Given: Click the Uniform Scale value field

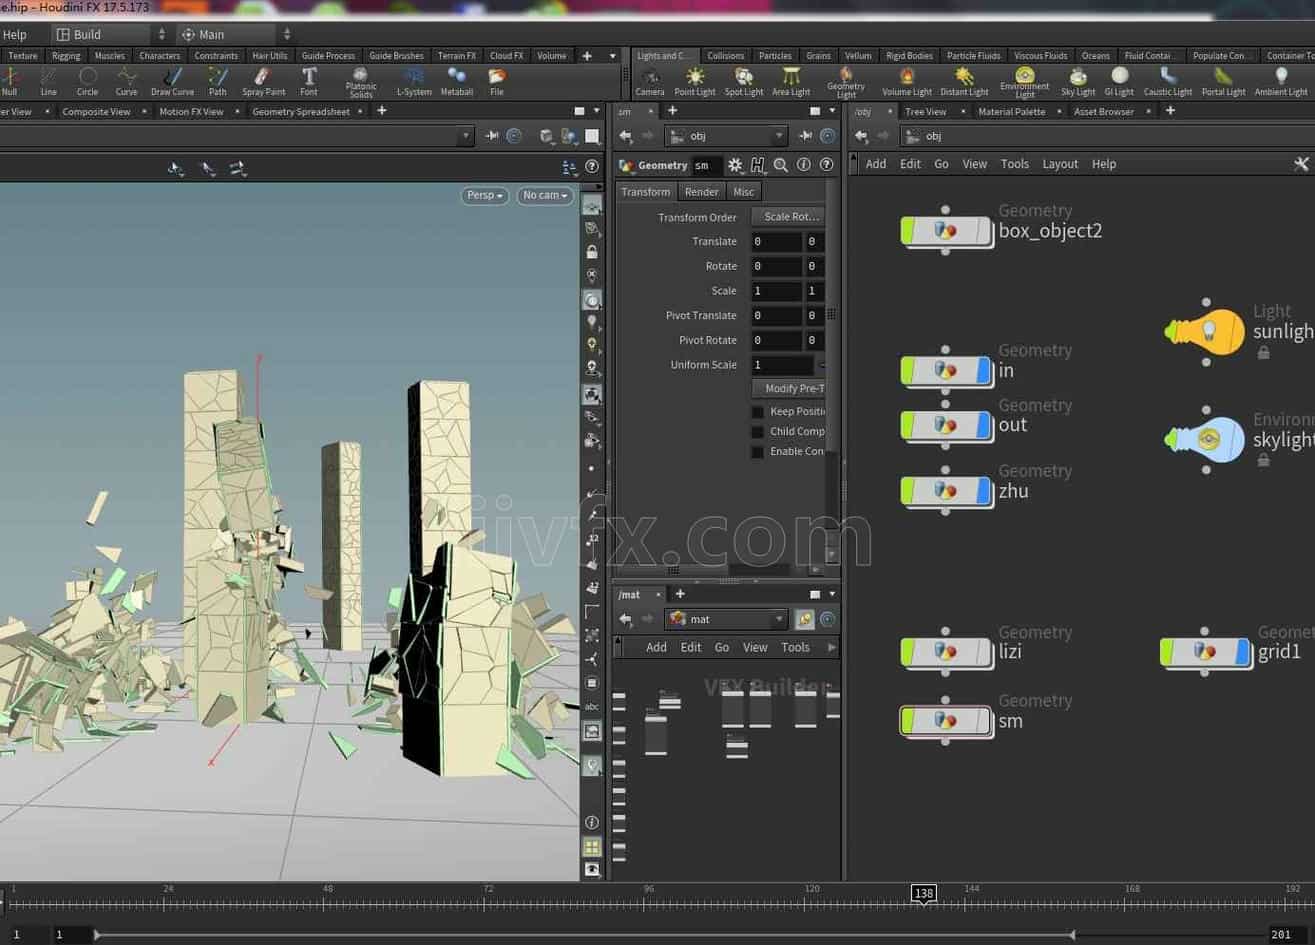Looking at the screenshot, I should pyautogui.click(x=782, y=365).
